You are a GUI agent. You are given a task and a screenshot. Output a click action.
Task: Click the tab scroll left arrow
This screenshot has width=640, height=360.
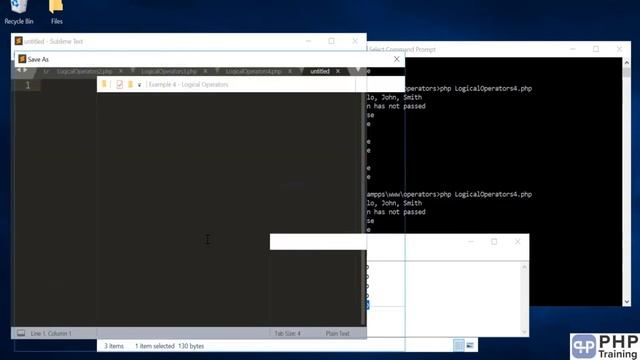(x=18, y=70)
